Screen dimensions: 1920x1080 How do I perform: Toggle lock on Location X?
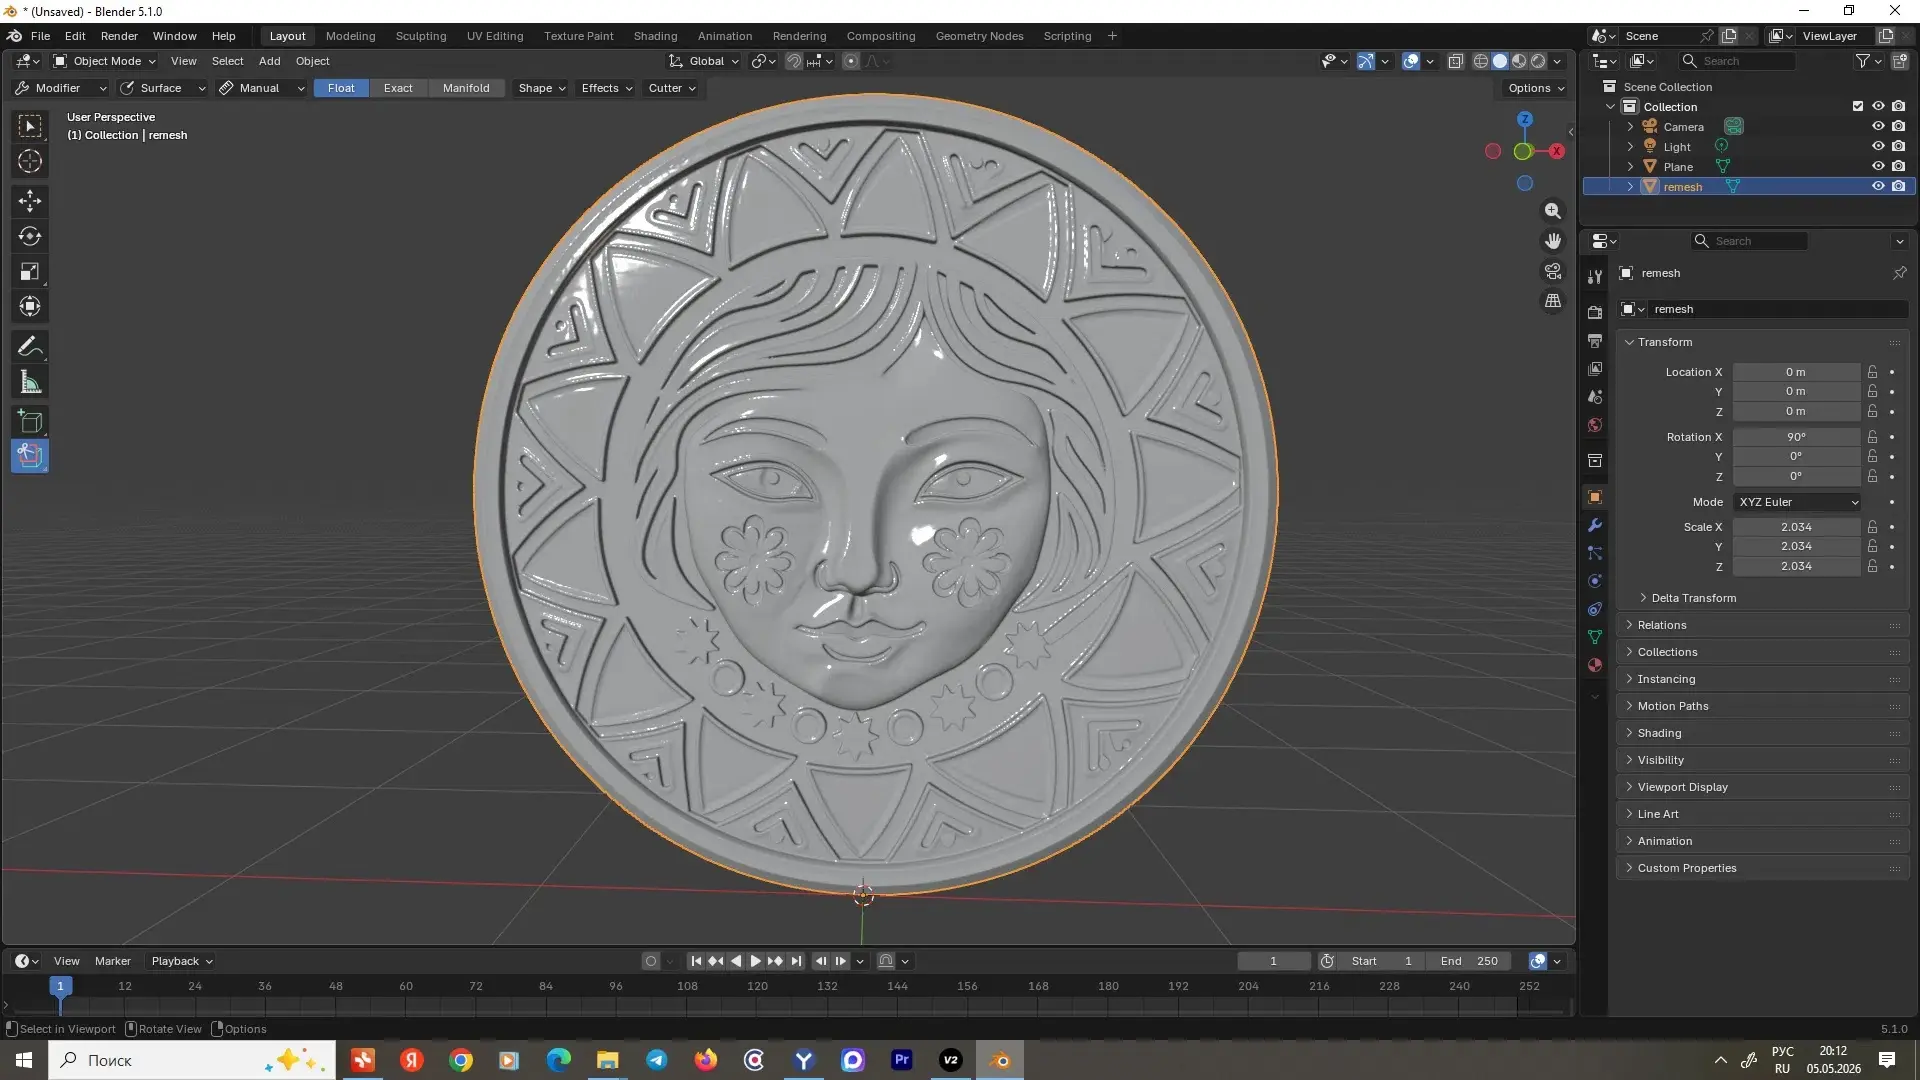(1872, 372)
